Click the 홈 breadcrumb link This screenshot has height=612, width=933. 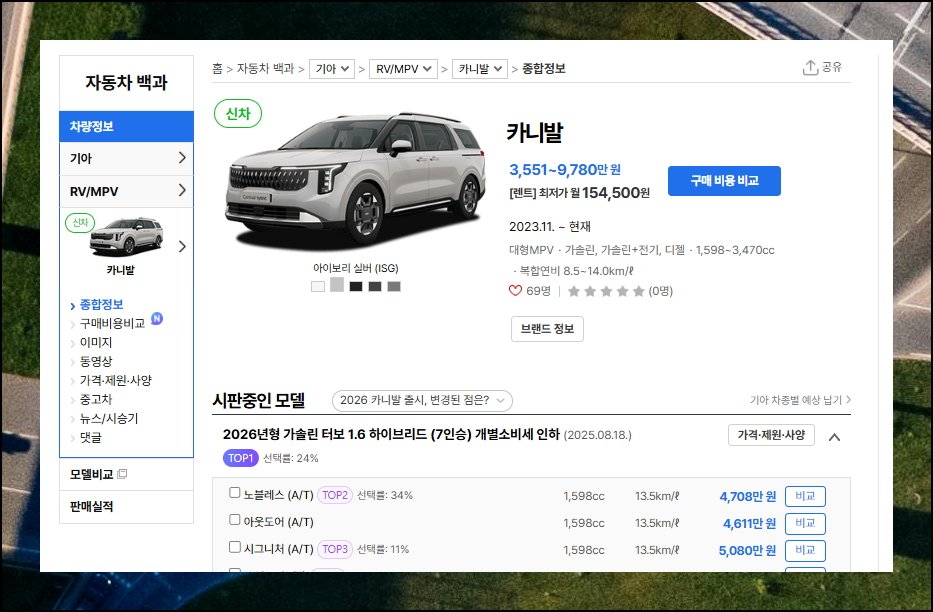pyautogui.click(x=217, y=68)
